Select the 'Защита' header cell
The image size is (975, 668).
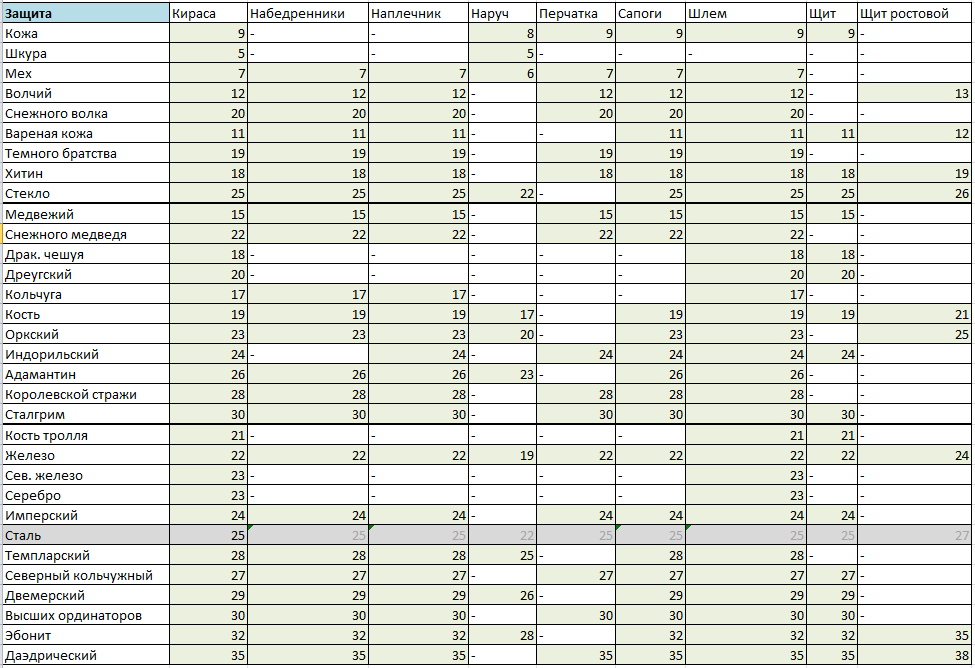86,13
